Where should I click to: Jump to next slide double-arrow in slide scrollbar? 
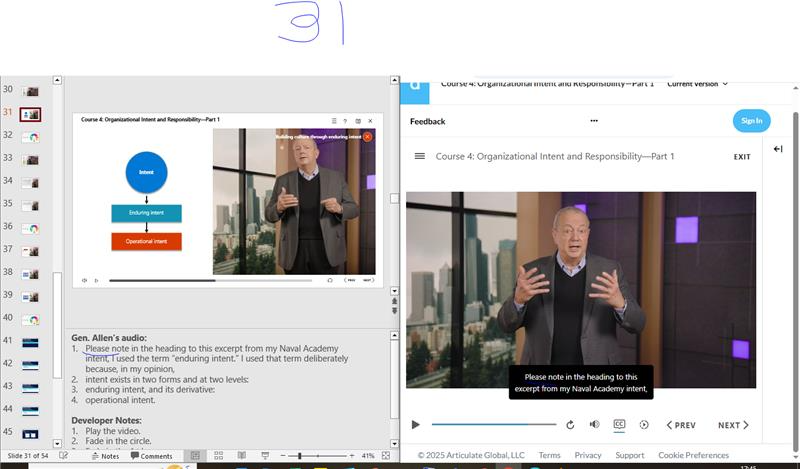(x=394, y=310)
